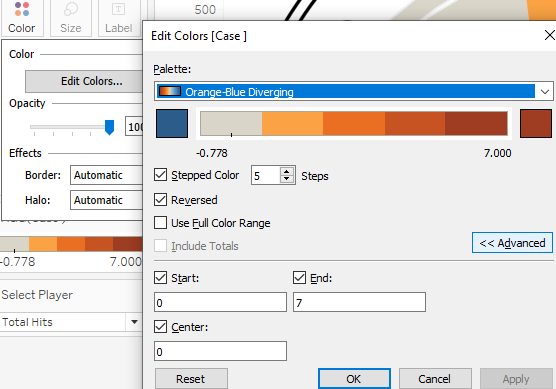Screen dimensions: 556x389
Task: Click the Steps number field
Action: [x=266, y=175]
